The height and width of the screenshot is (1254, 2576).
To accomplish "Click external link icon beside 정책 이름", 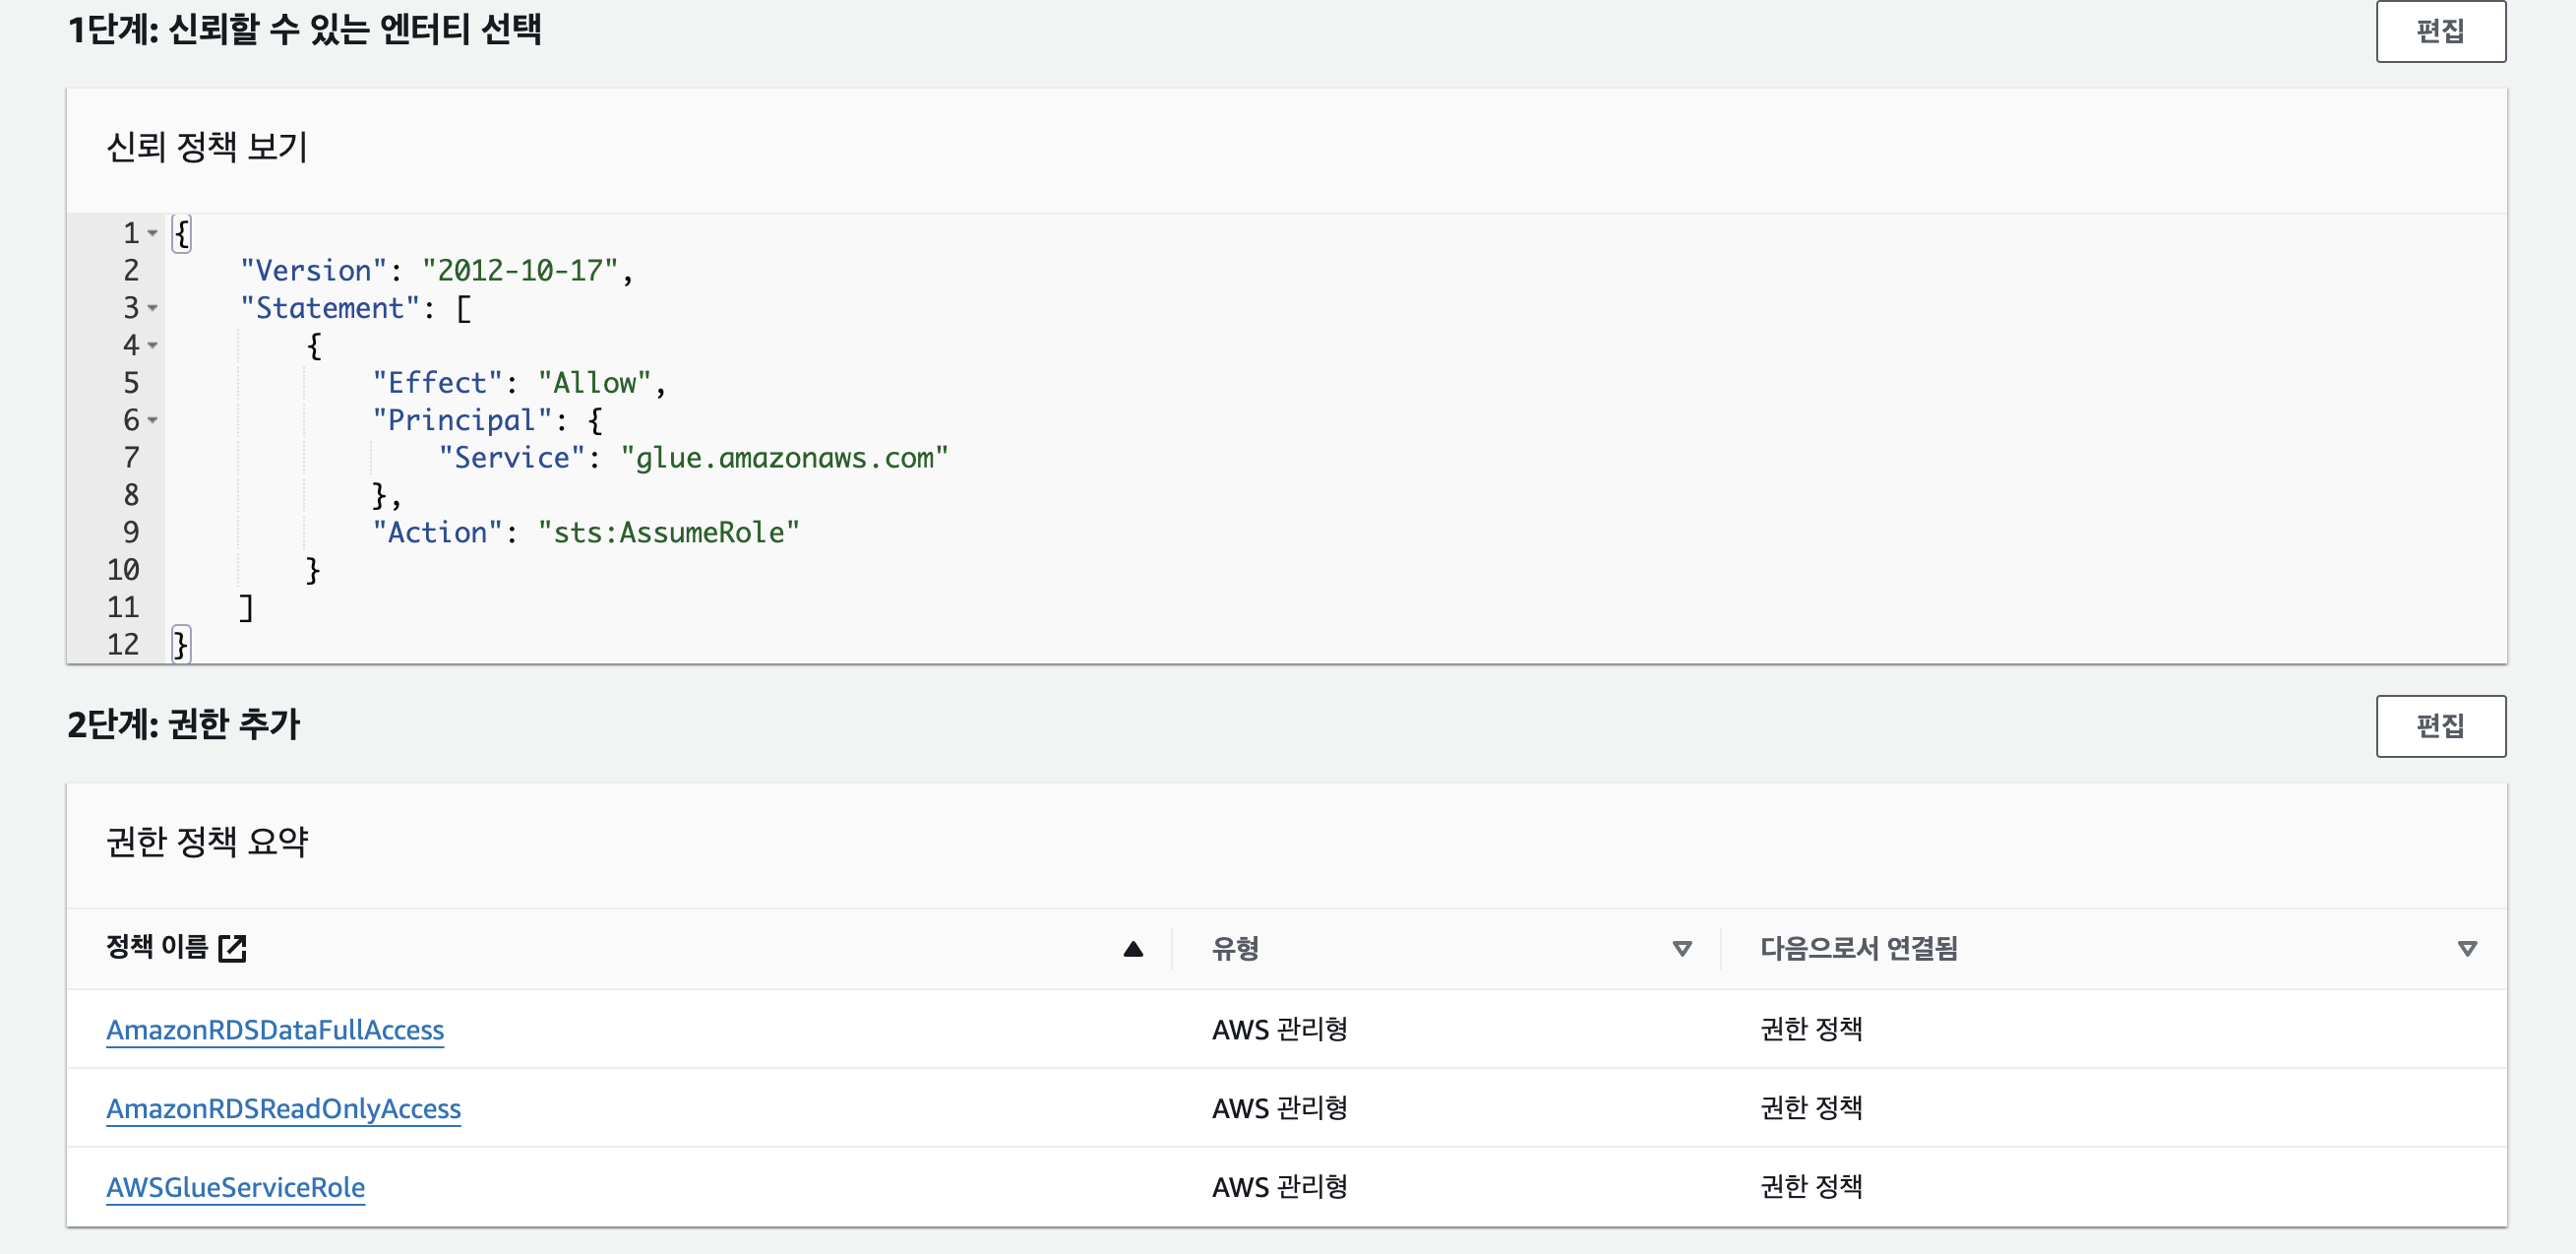I will coord(232,948).
